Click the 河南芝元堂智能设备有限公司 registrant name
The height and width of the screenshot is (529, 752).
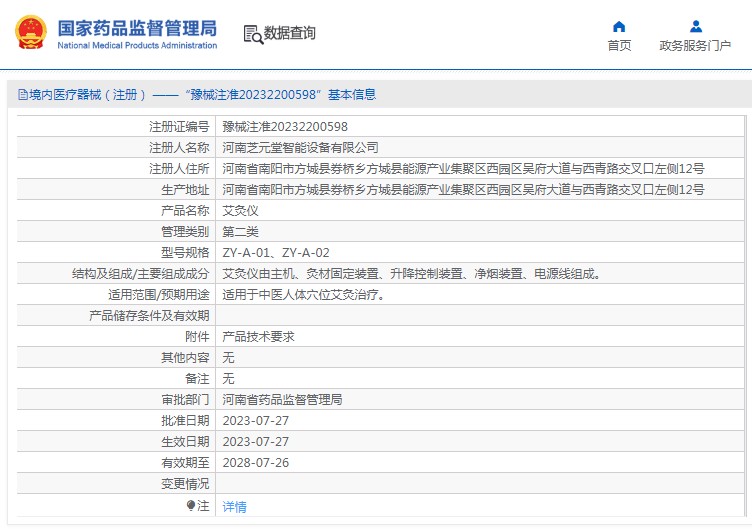(300, 148)
